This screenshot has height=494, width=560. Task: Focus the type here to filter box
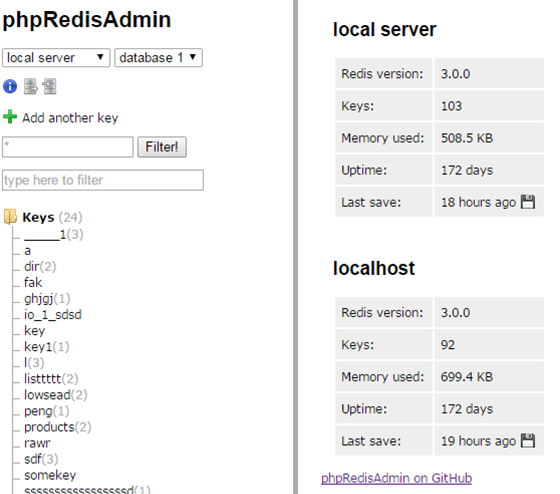pos(103,180)
